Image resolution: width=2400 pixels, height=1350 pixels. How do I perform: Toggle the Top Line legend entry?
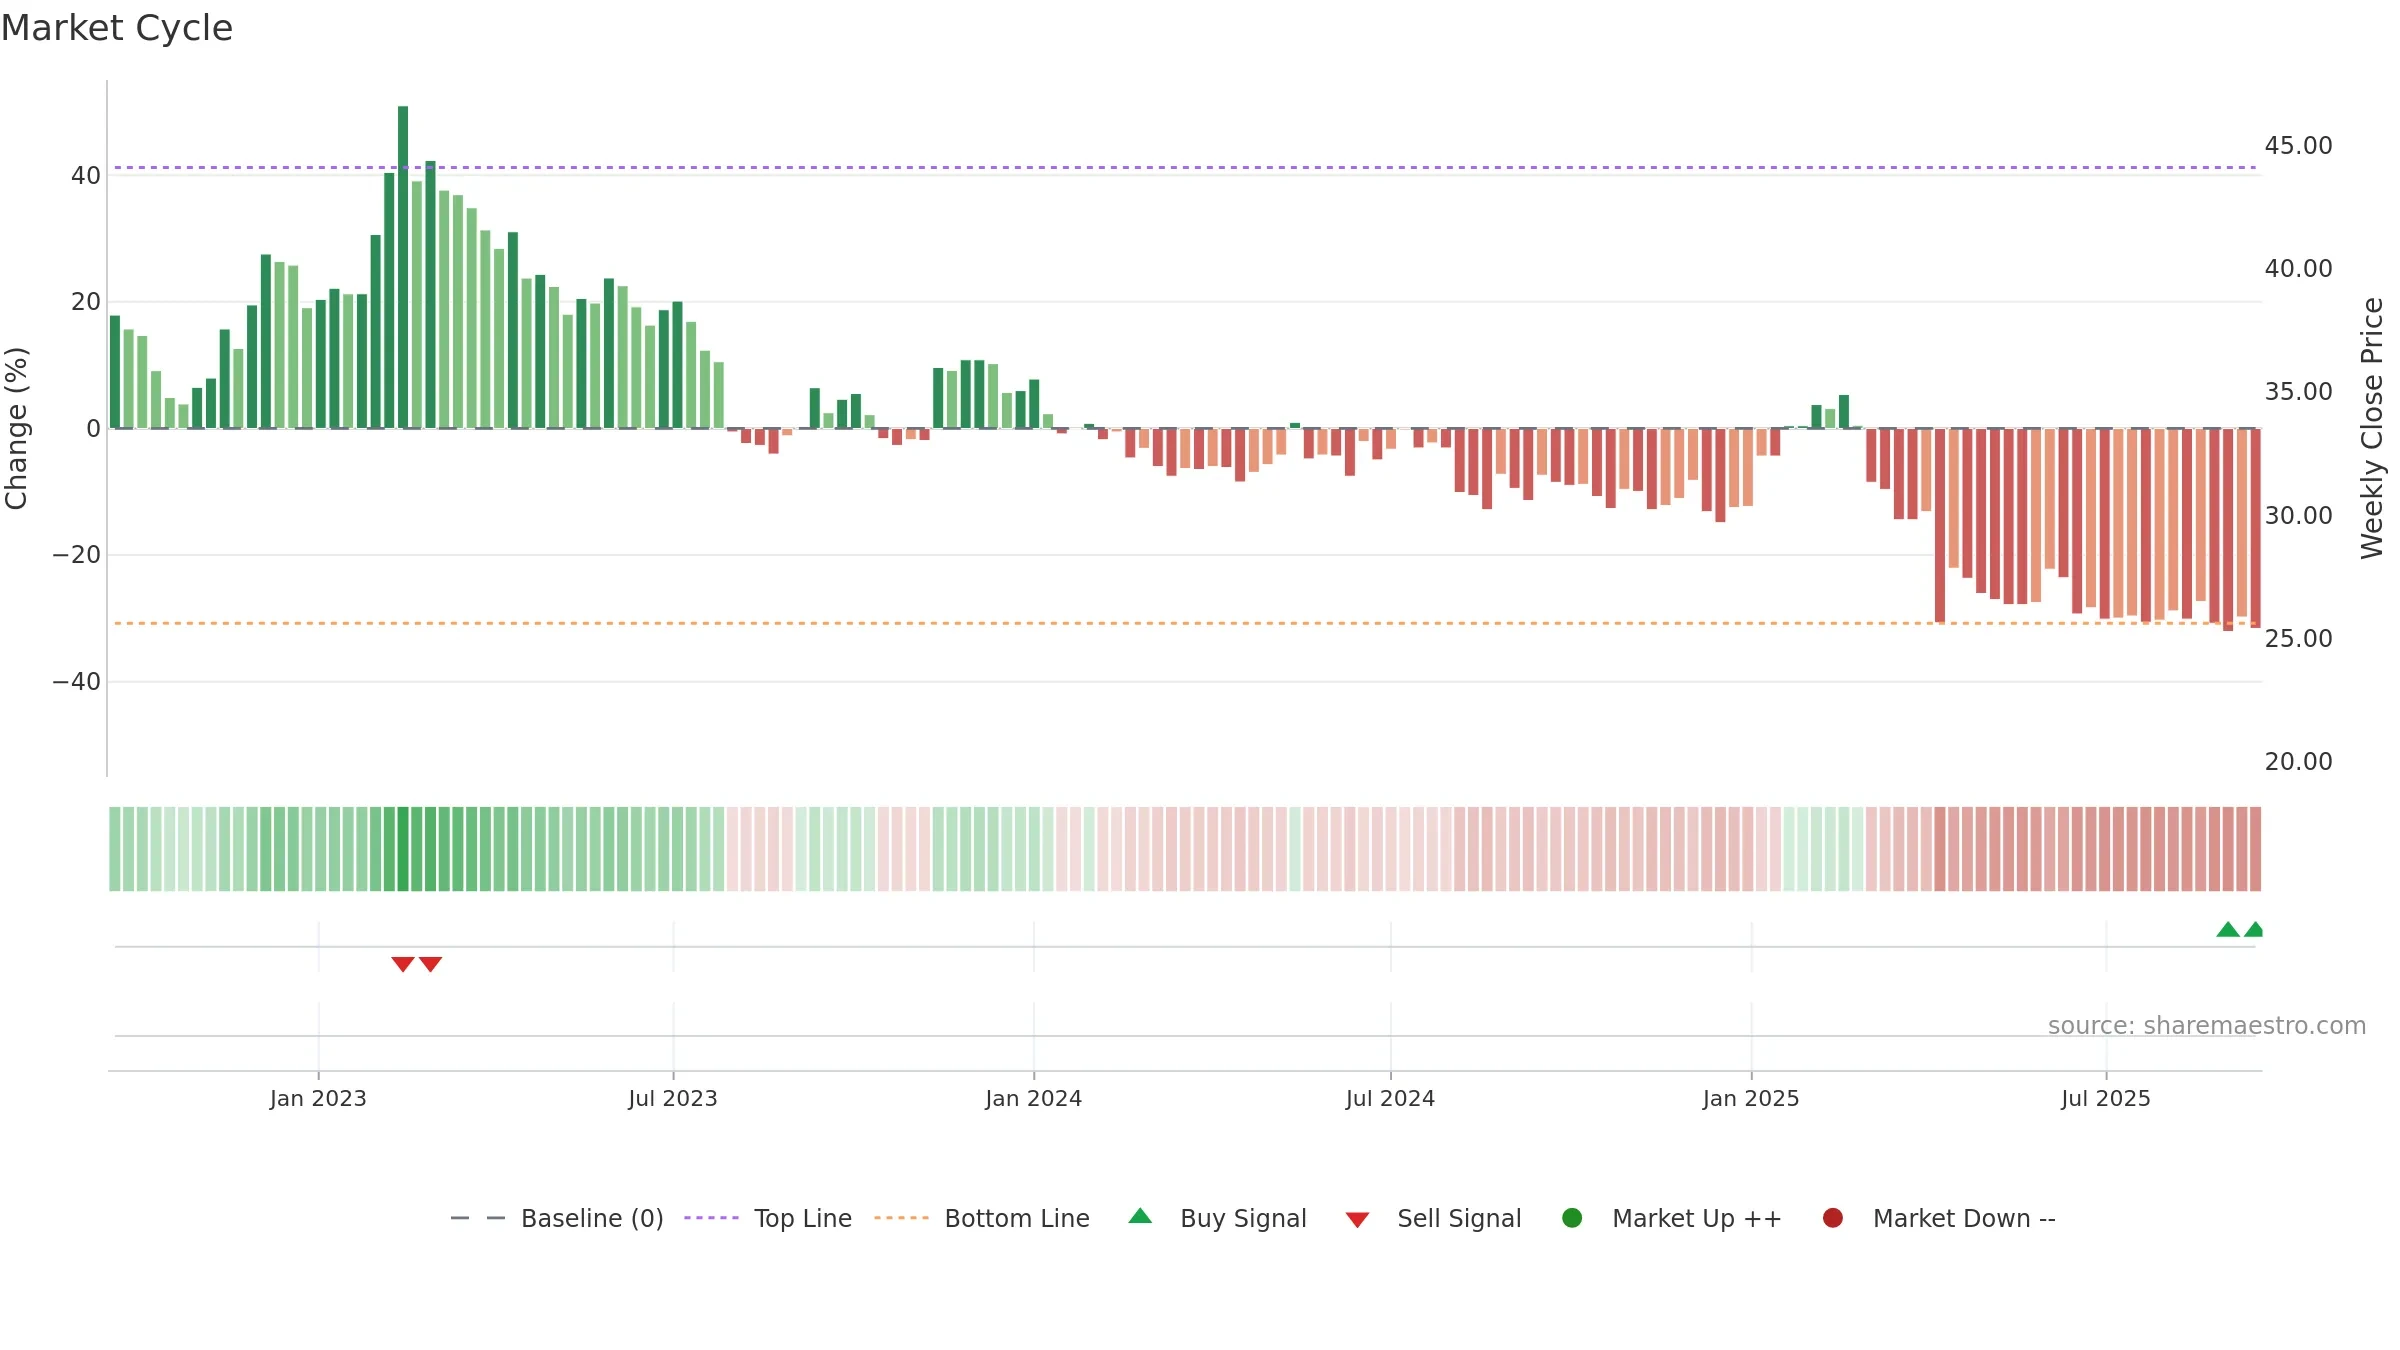click(768, 1218)
